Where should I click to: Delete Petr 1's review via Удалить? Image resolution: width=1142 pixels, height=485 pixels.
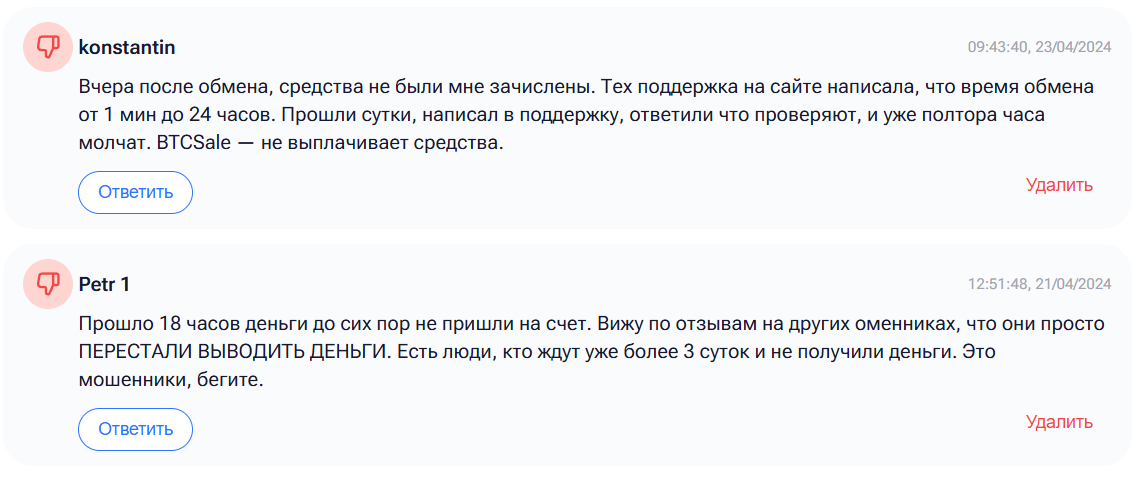[1059, 422]
